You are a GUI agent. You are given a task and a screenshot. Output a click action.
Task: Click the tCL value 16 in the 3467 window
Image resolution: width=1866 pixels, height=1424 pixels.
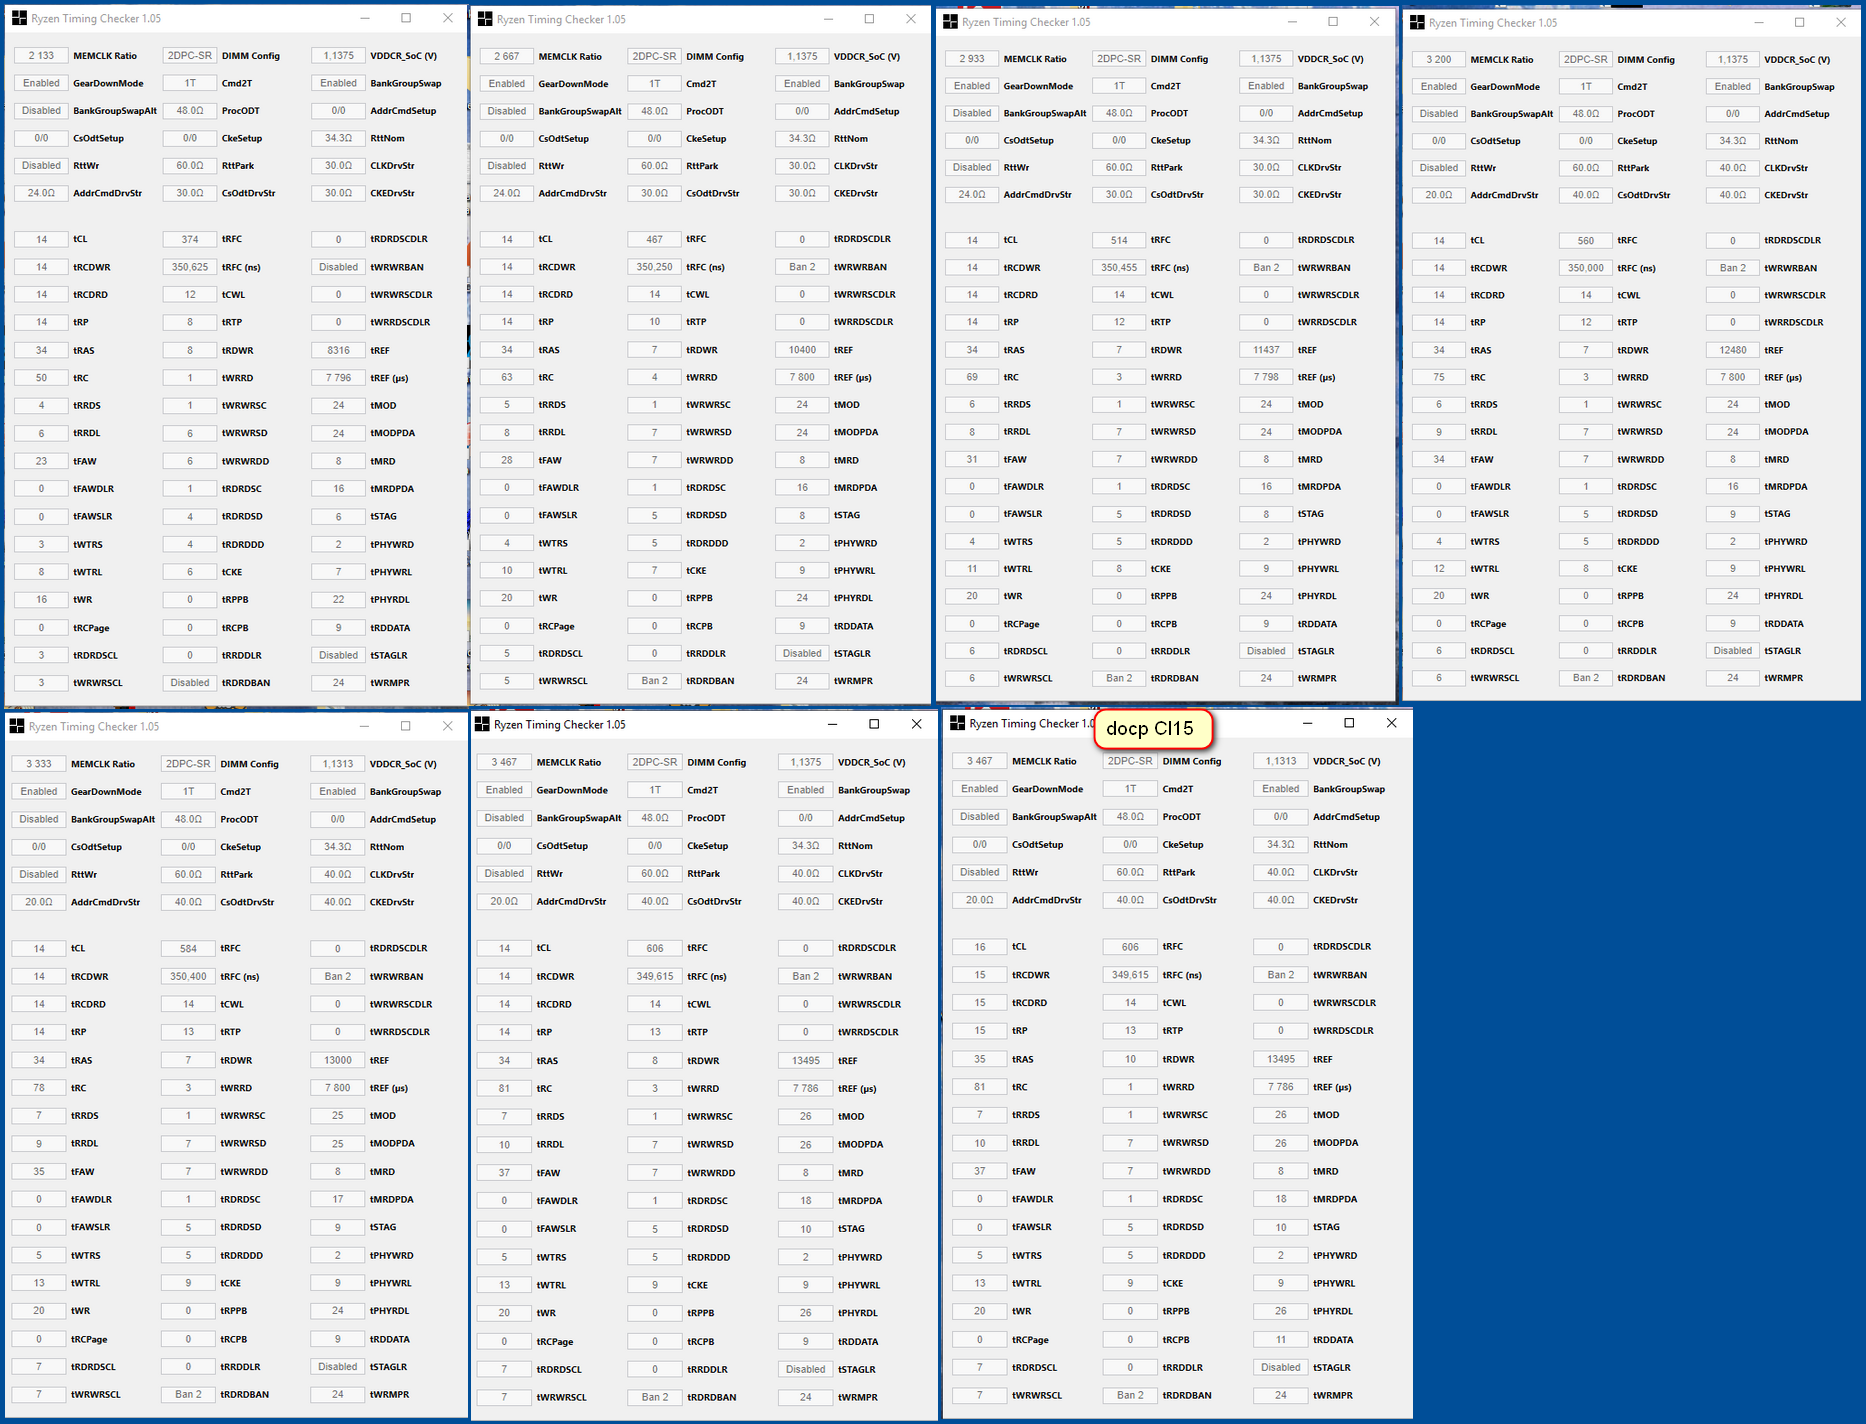[x=980, y=947]
